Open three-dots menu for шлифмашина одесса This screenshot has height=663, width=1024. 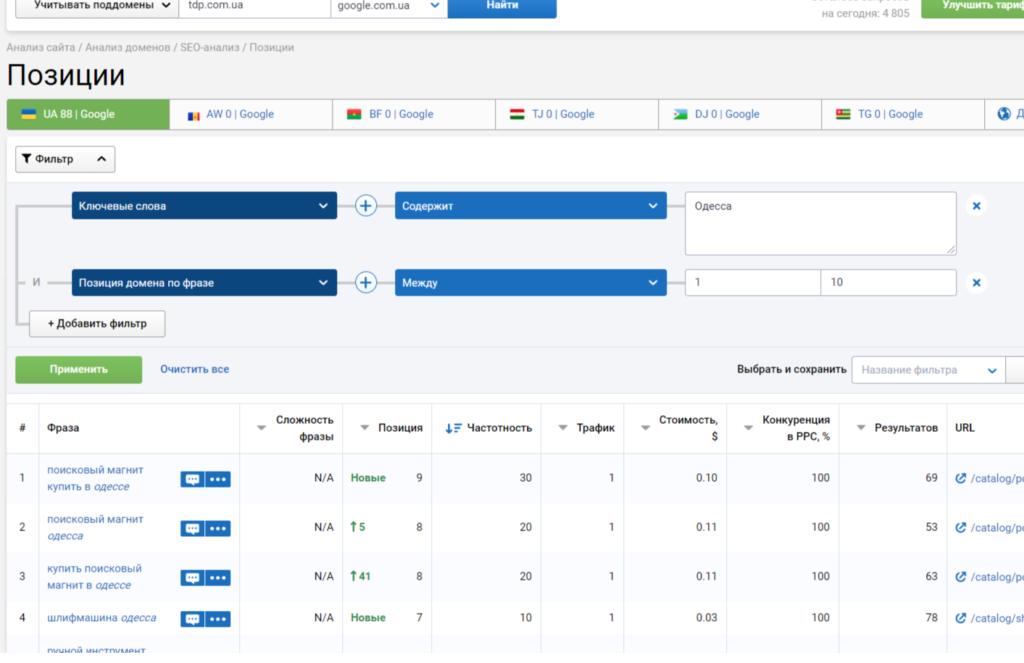[218, 619]
